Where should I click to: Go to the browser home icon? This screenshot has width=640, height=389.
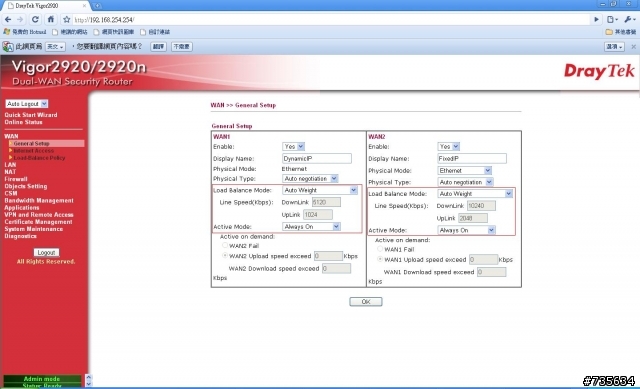[51, 19]
